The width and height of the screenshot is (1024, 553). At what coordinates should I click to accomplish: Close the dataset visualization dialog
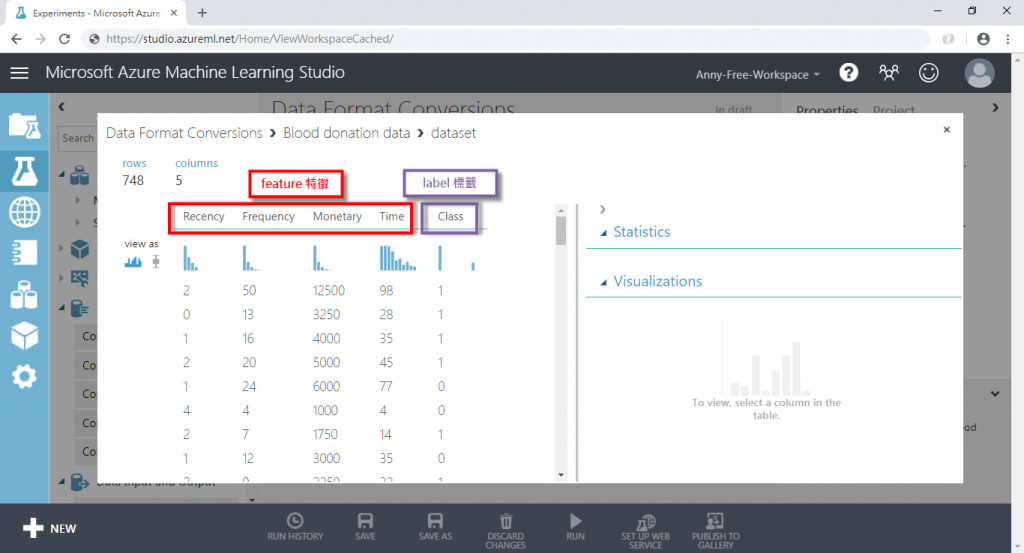click(946, 129)
